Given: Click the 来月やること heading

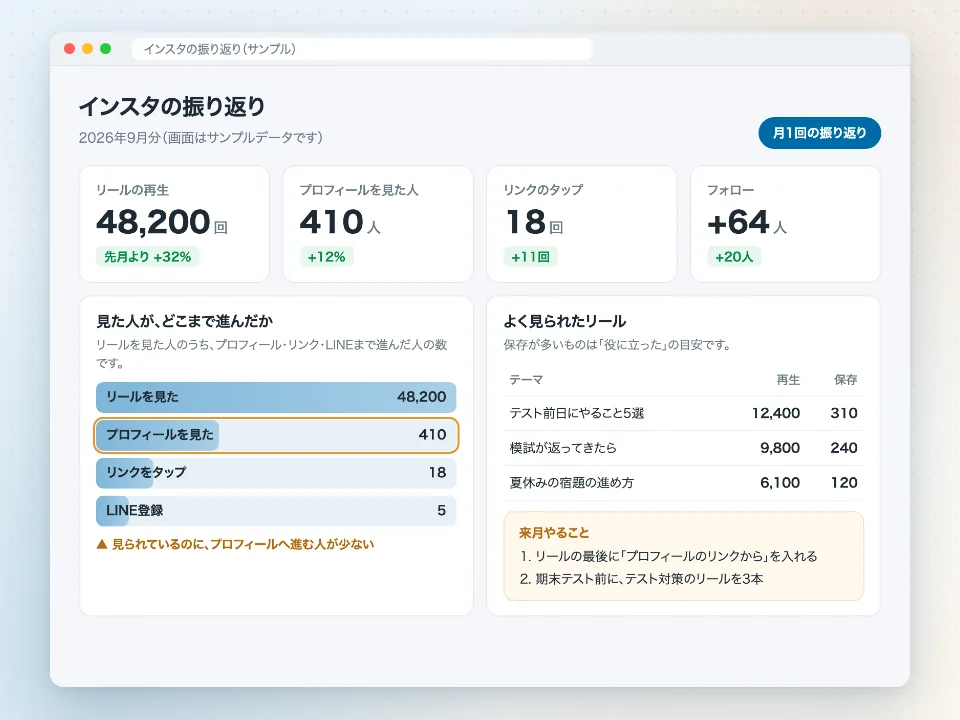Looking at the screenshot, I should [x=554, y=533].
